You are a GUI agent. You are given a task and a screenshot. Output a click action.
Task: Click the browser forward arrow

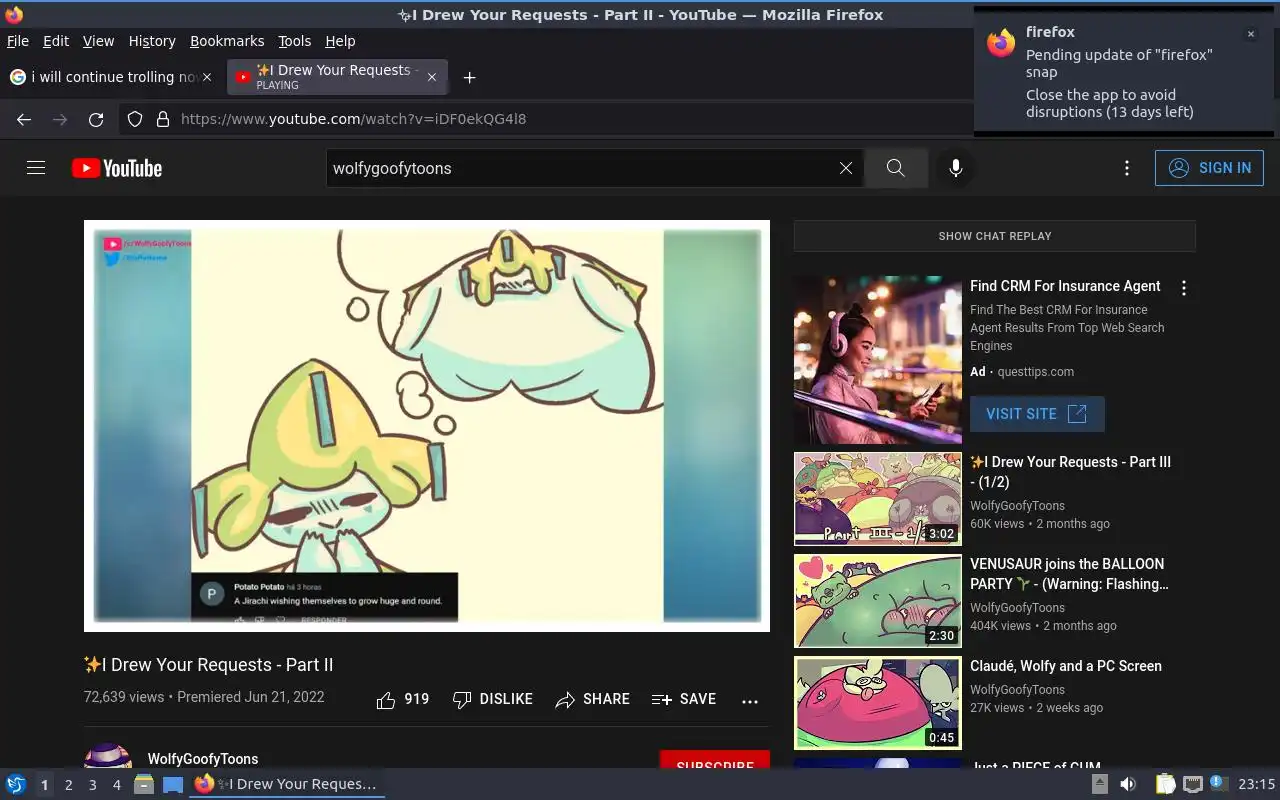pos(60,119)
